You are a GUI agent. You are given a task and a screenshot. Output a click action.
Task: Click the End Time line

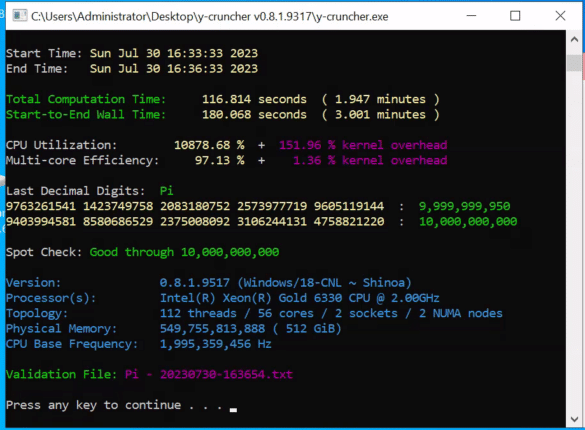(x=132, y=69)
